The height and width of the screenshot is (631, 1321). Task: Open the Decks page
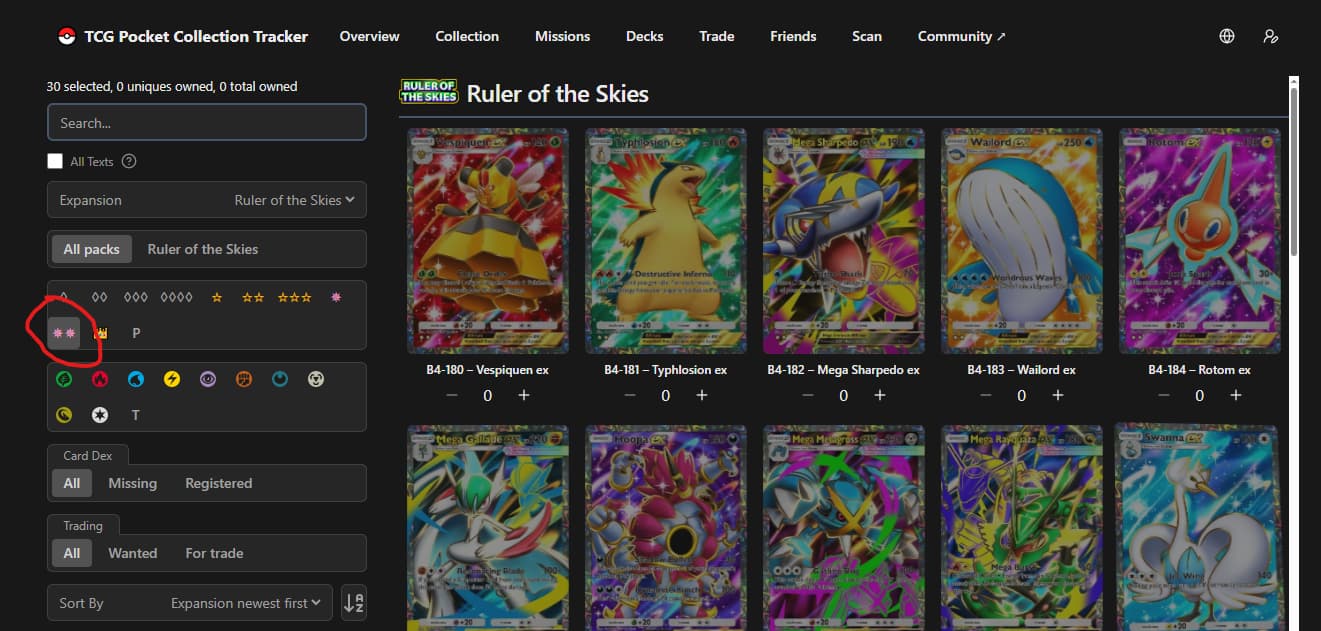(645, 36)
